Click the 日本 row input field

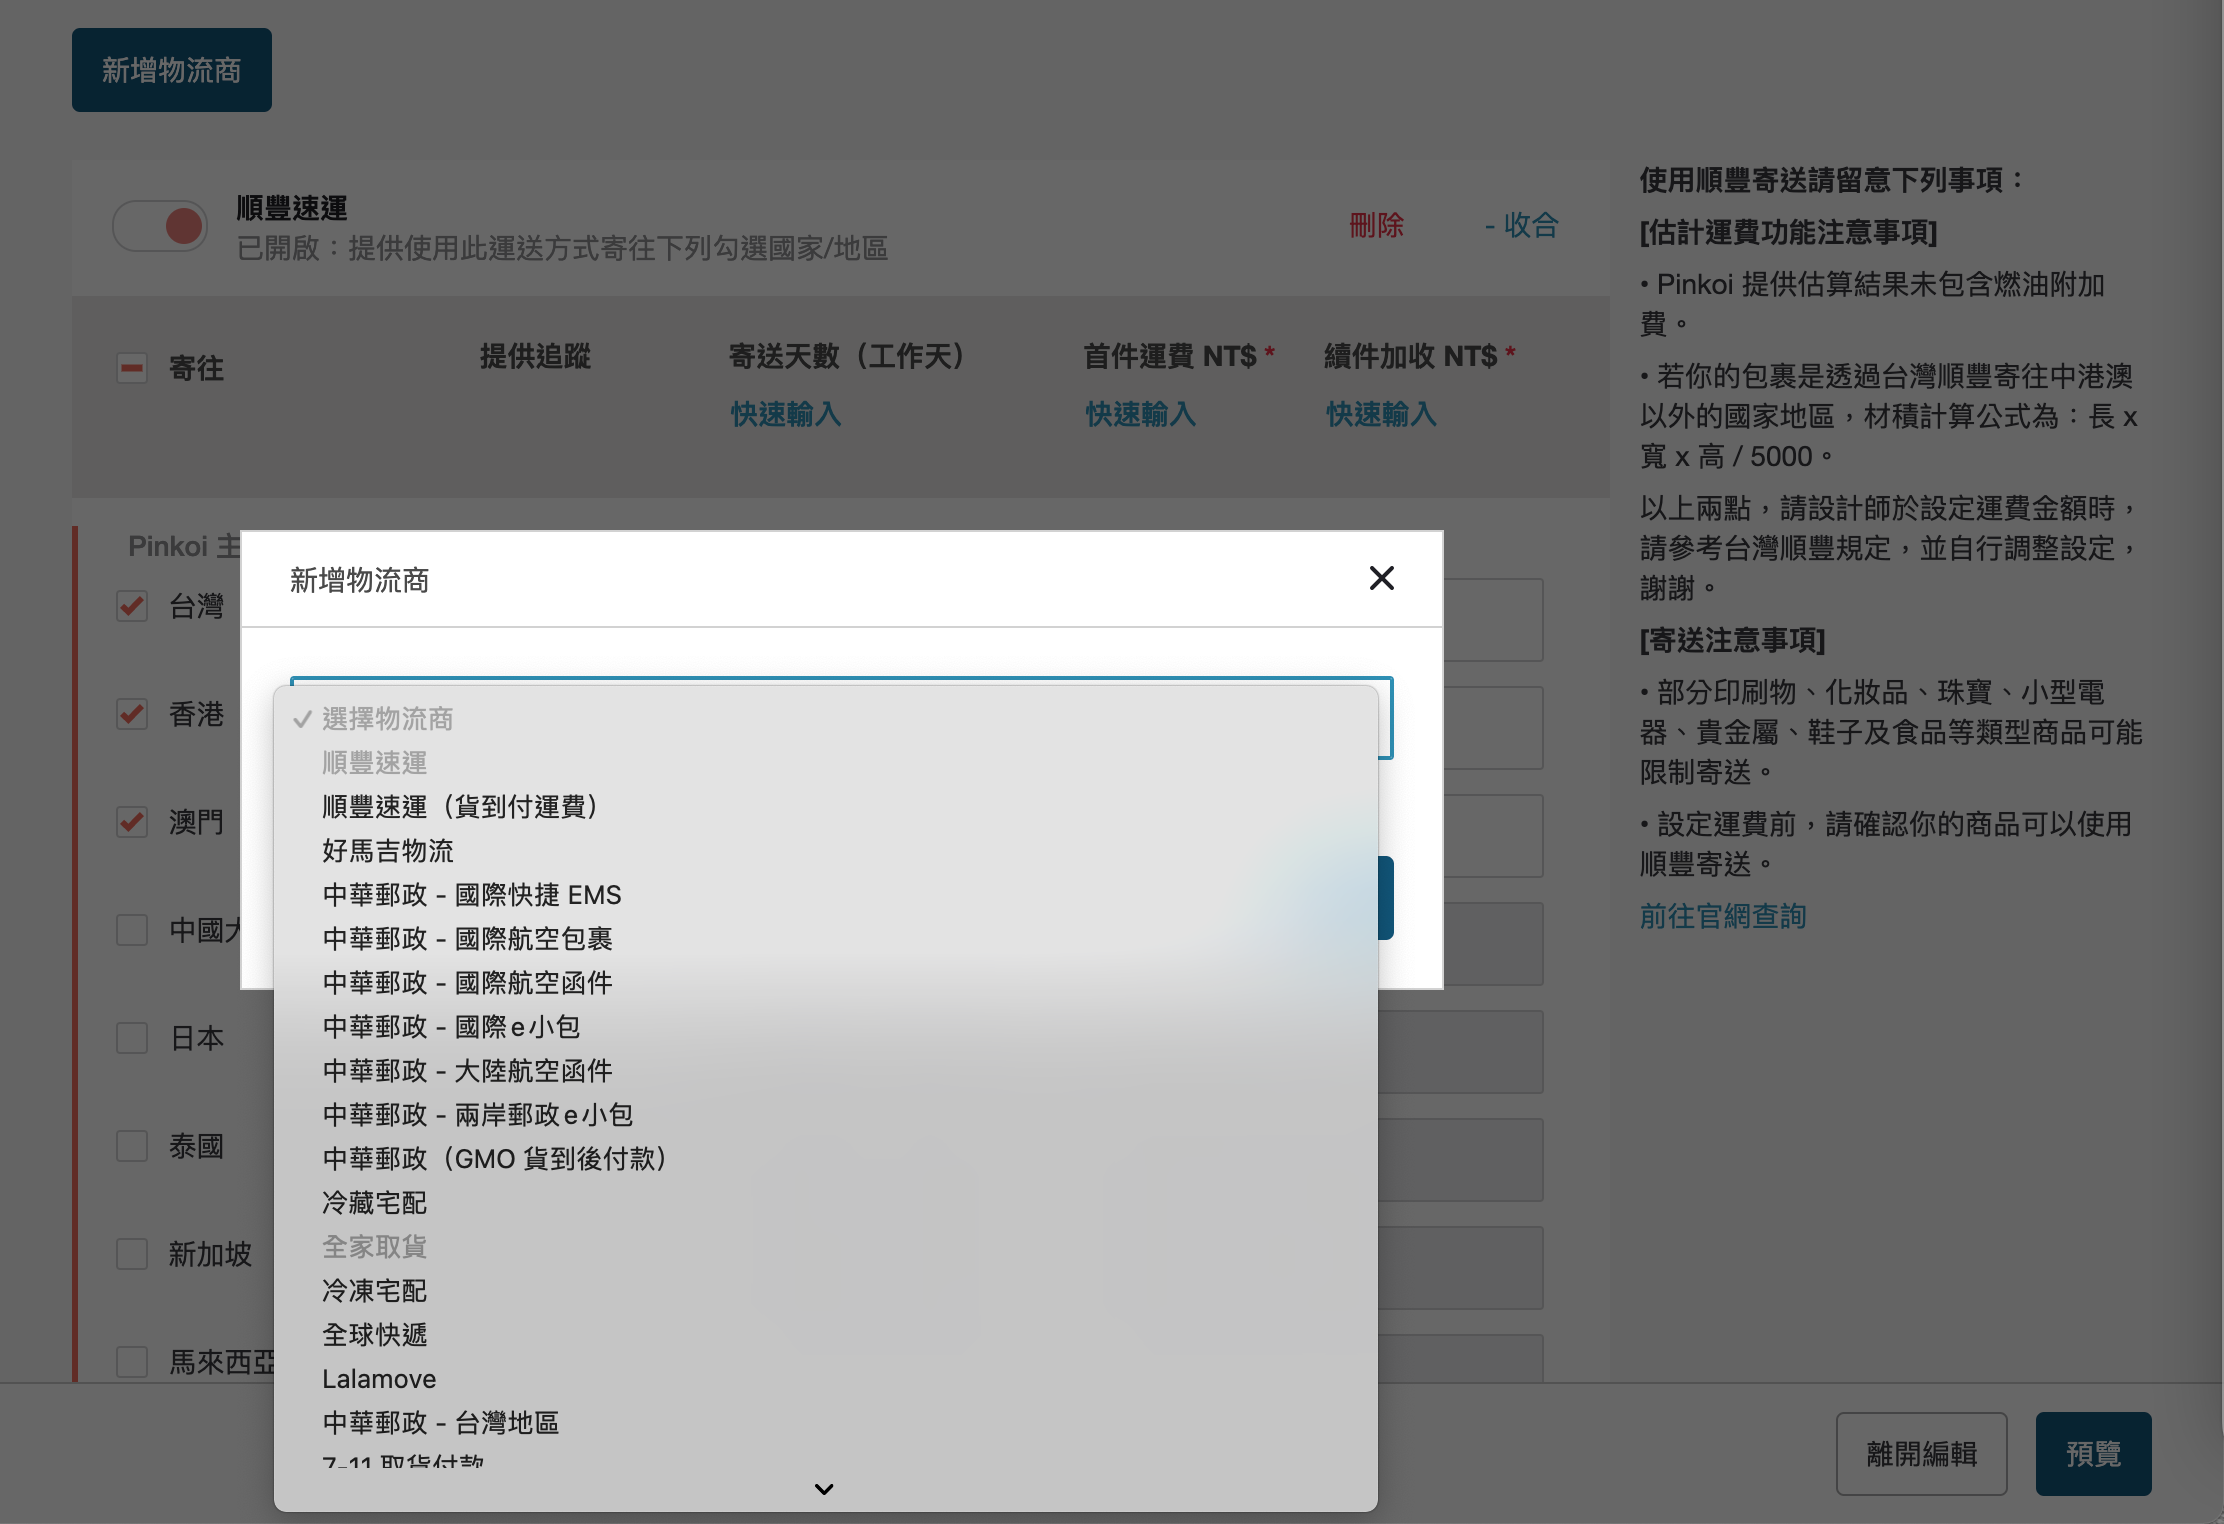click(x=1460, y=1052)
